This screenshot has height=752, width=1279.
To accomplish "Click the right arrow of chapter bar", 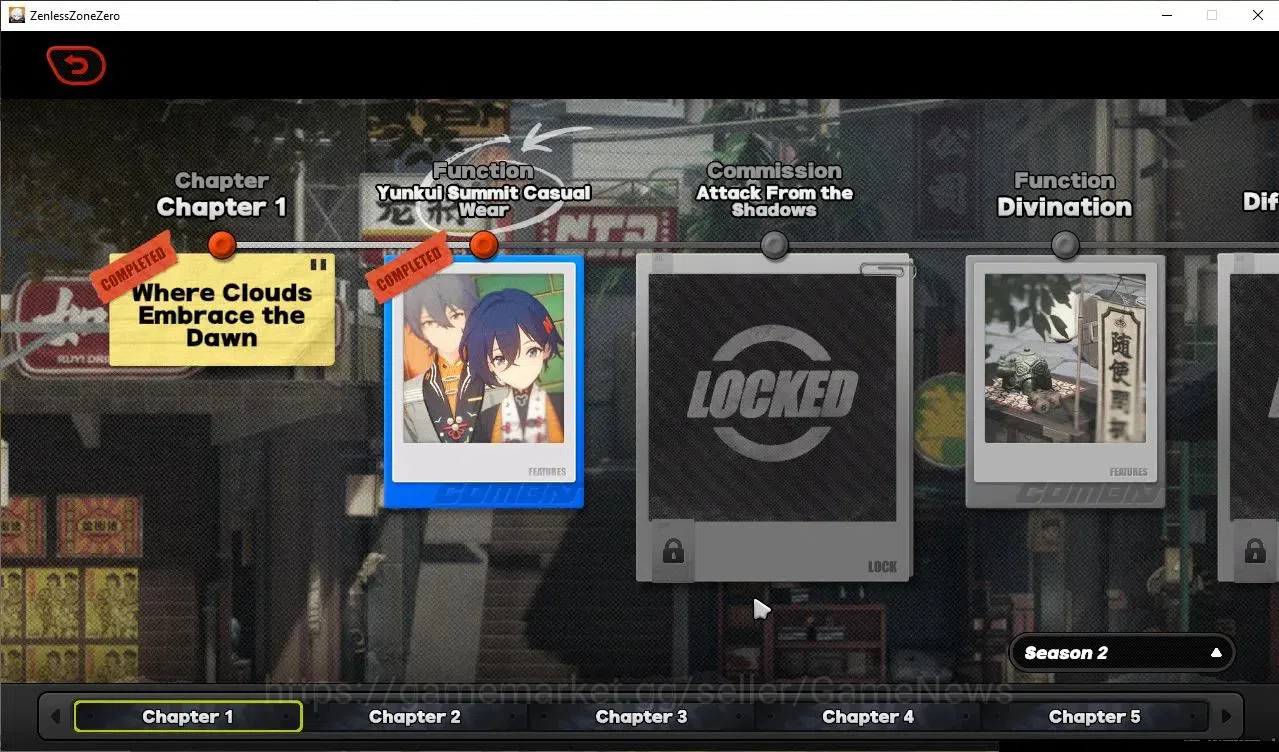I will click(1226, 716).
